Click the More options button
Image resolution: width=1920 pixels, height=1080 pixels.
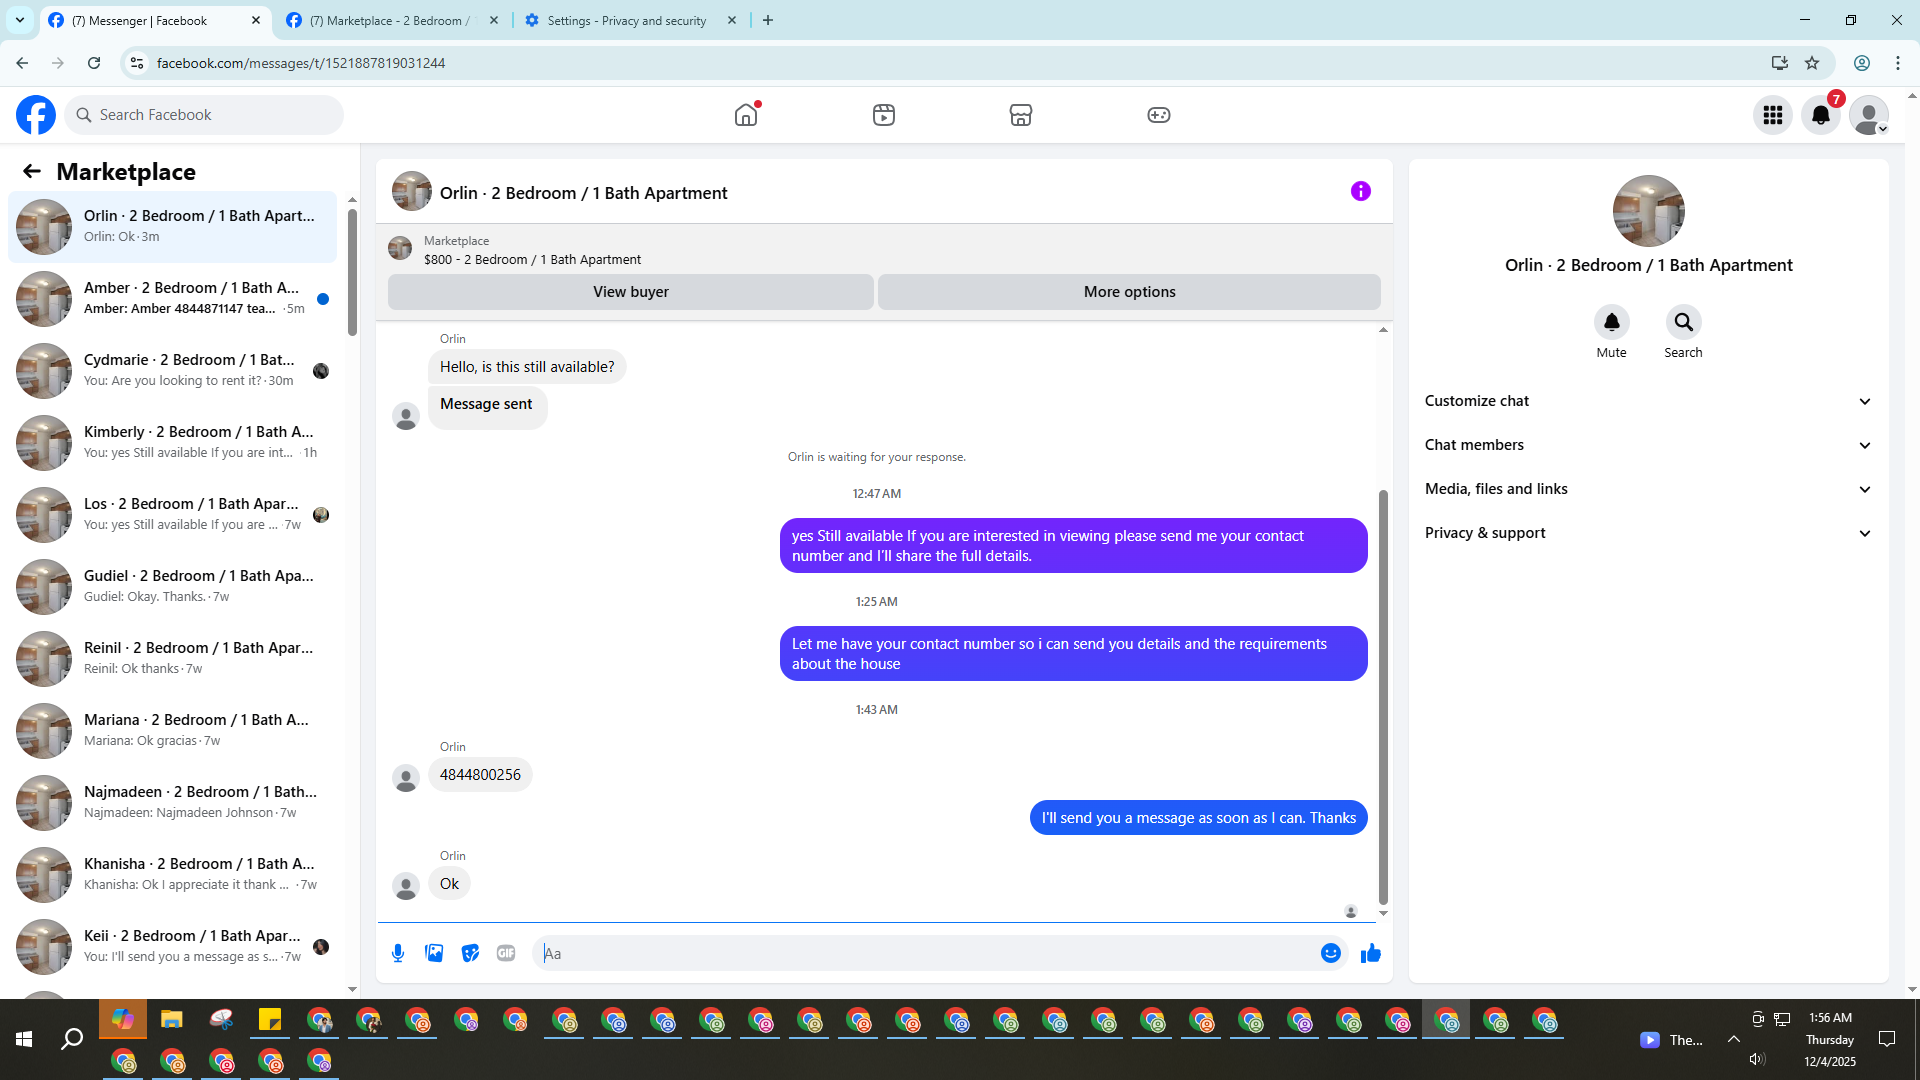point(1129,292)
